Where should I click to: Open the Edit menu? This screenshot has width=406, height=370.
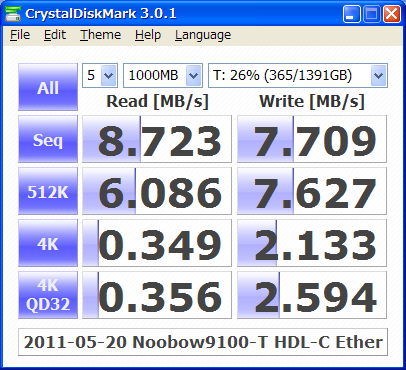click(x=55, y=35)
